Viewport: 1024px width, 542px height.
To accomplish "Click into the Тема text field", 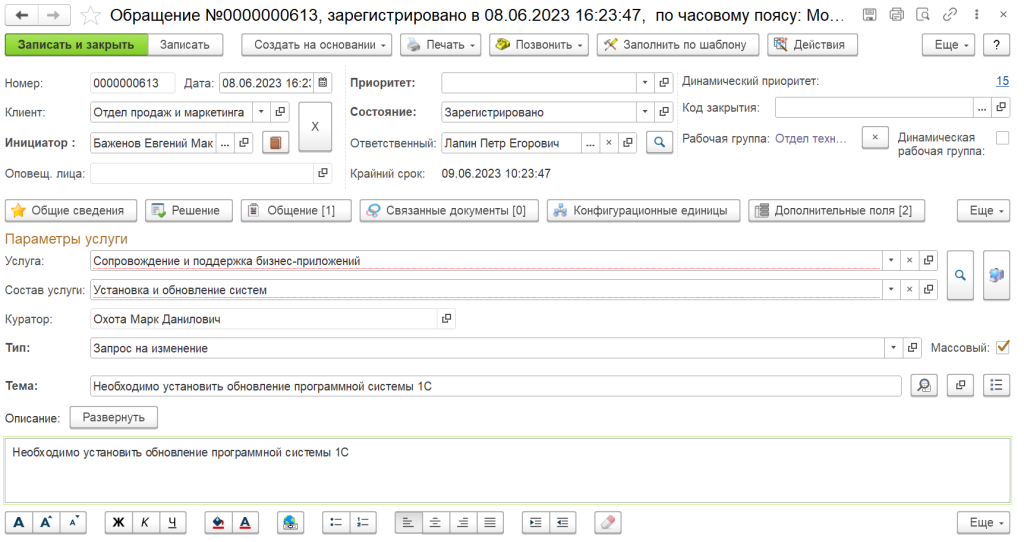I will [x=495, y=385].
